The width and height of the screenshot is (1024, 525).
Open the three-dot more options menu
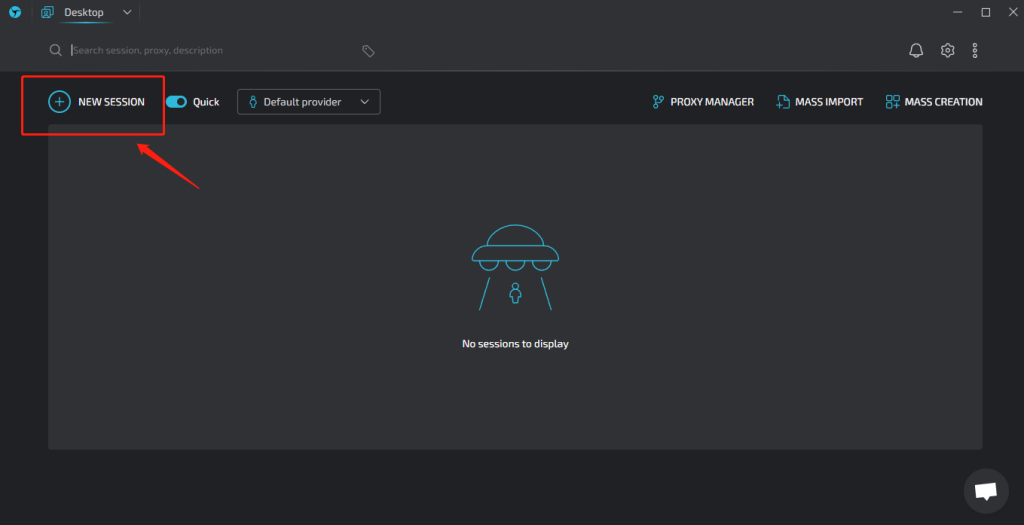pyautogui.click(x=975, y=50)
